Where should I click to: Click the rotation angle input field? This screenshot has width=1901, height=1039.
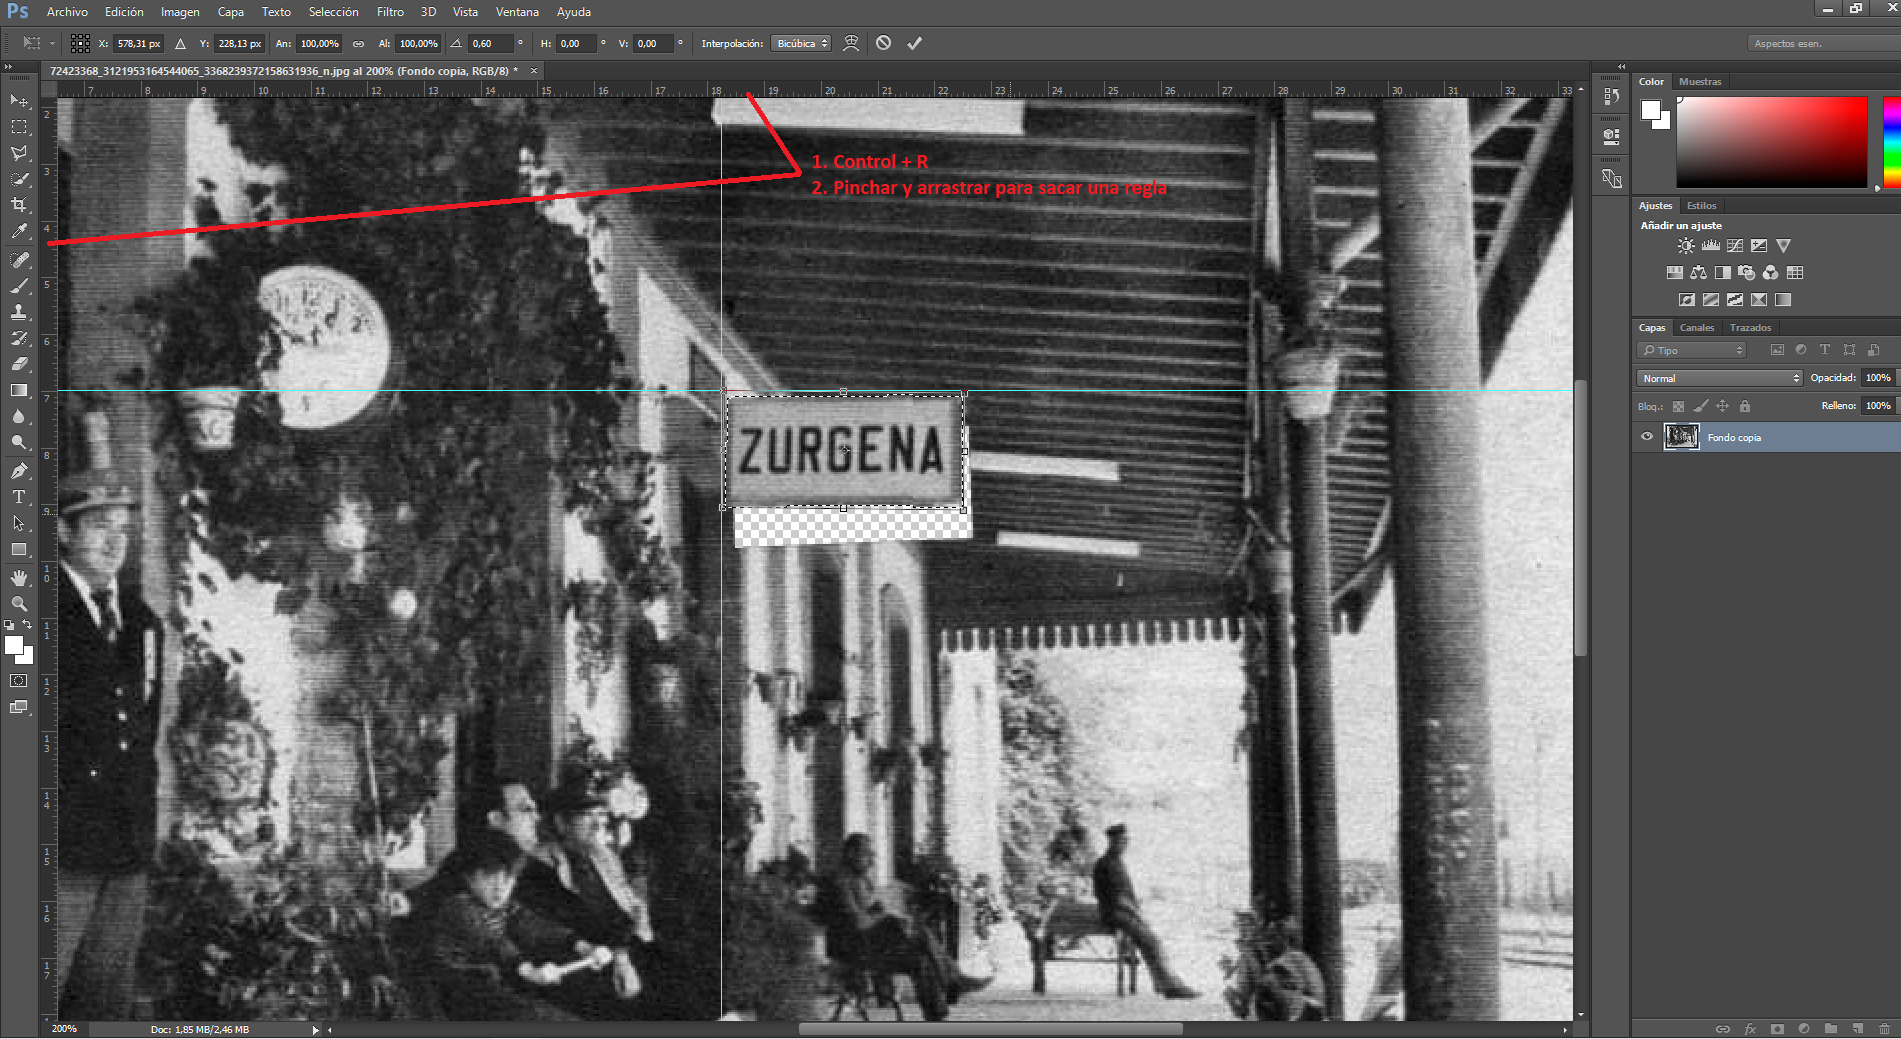(491, 44)
